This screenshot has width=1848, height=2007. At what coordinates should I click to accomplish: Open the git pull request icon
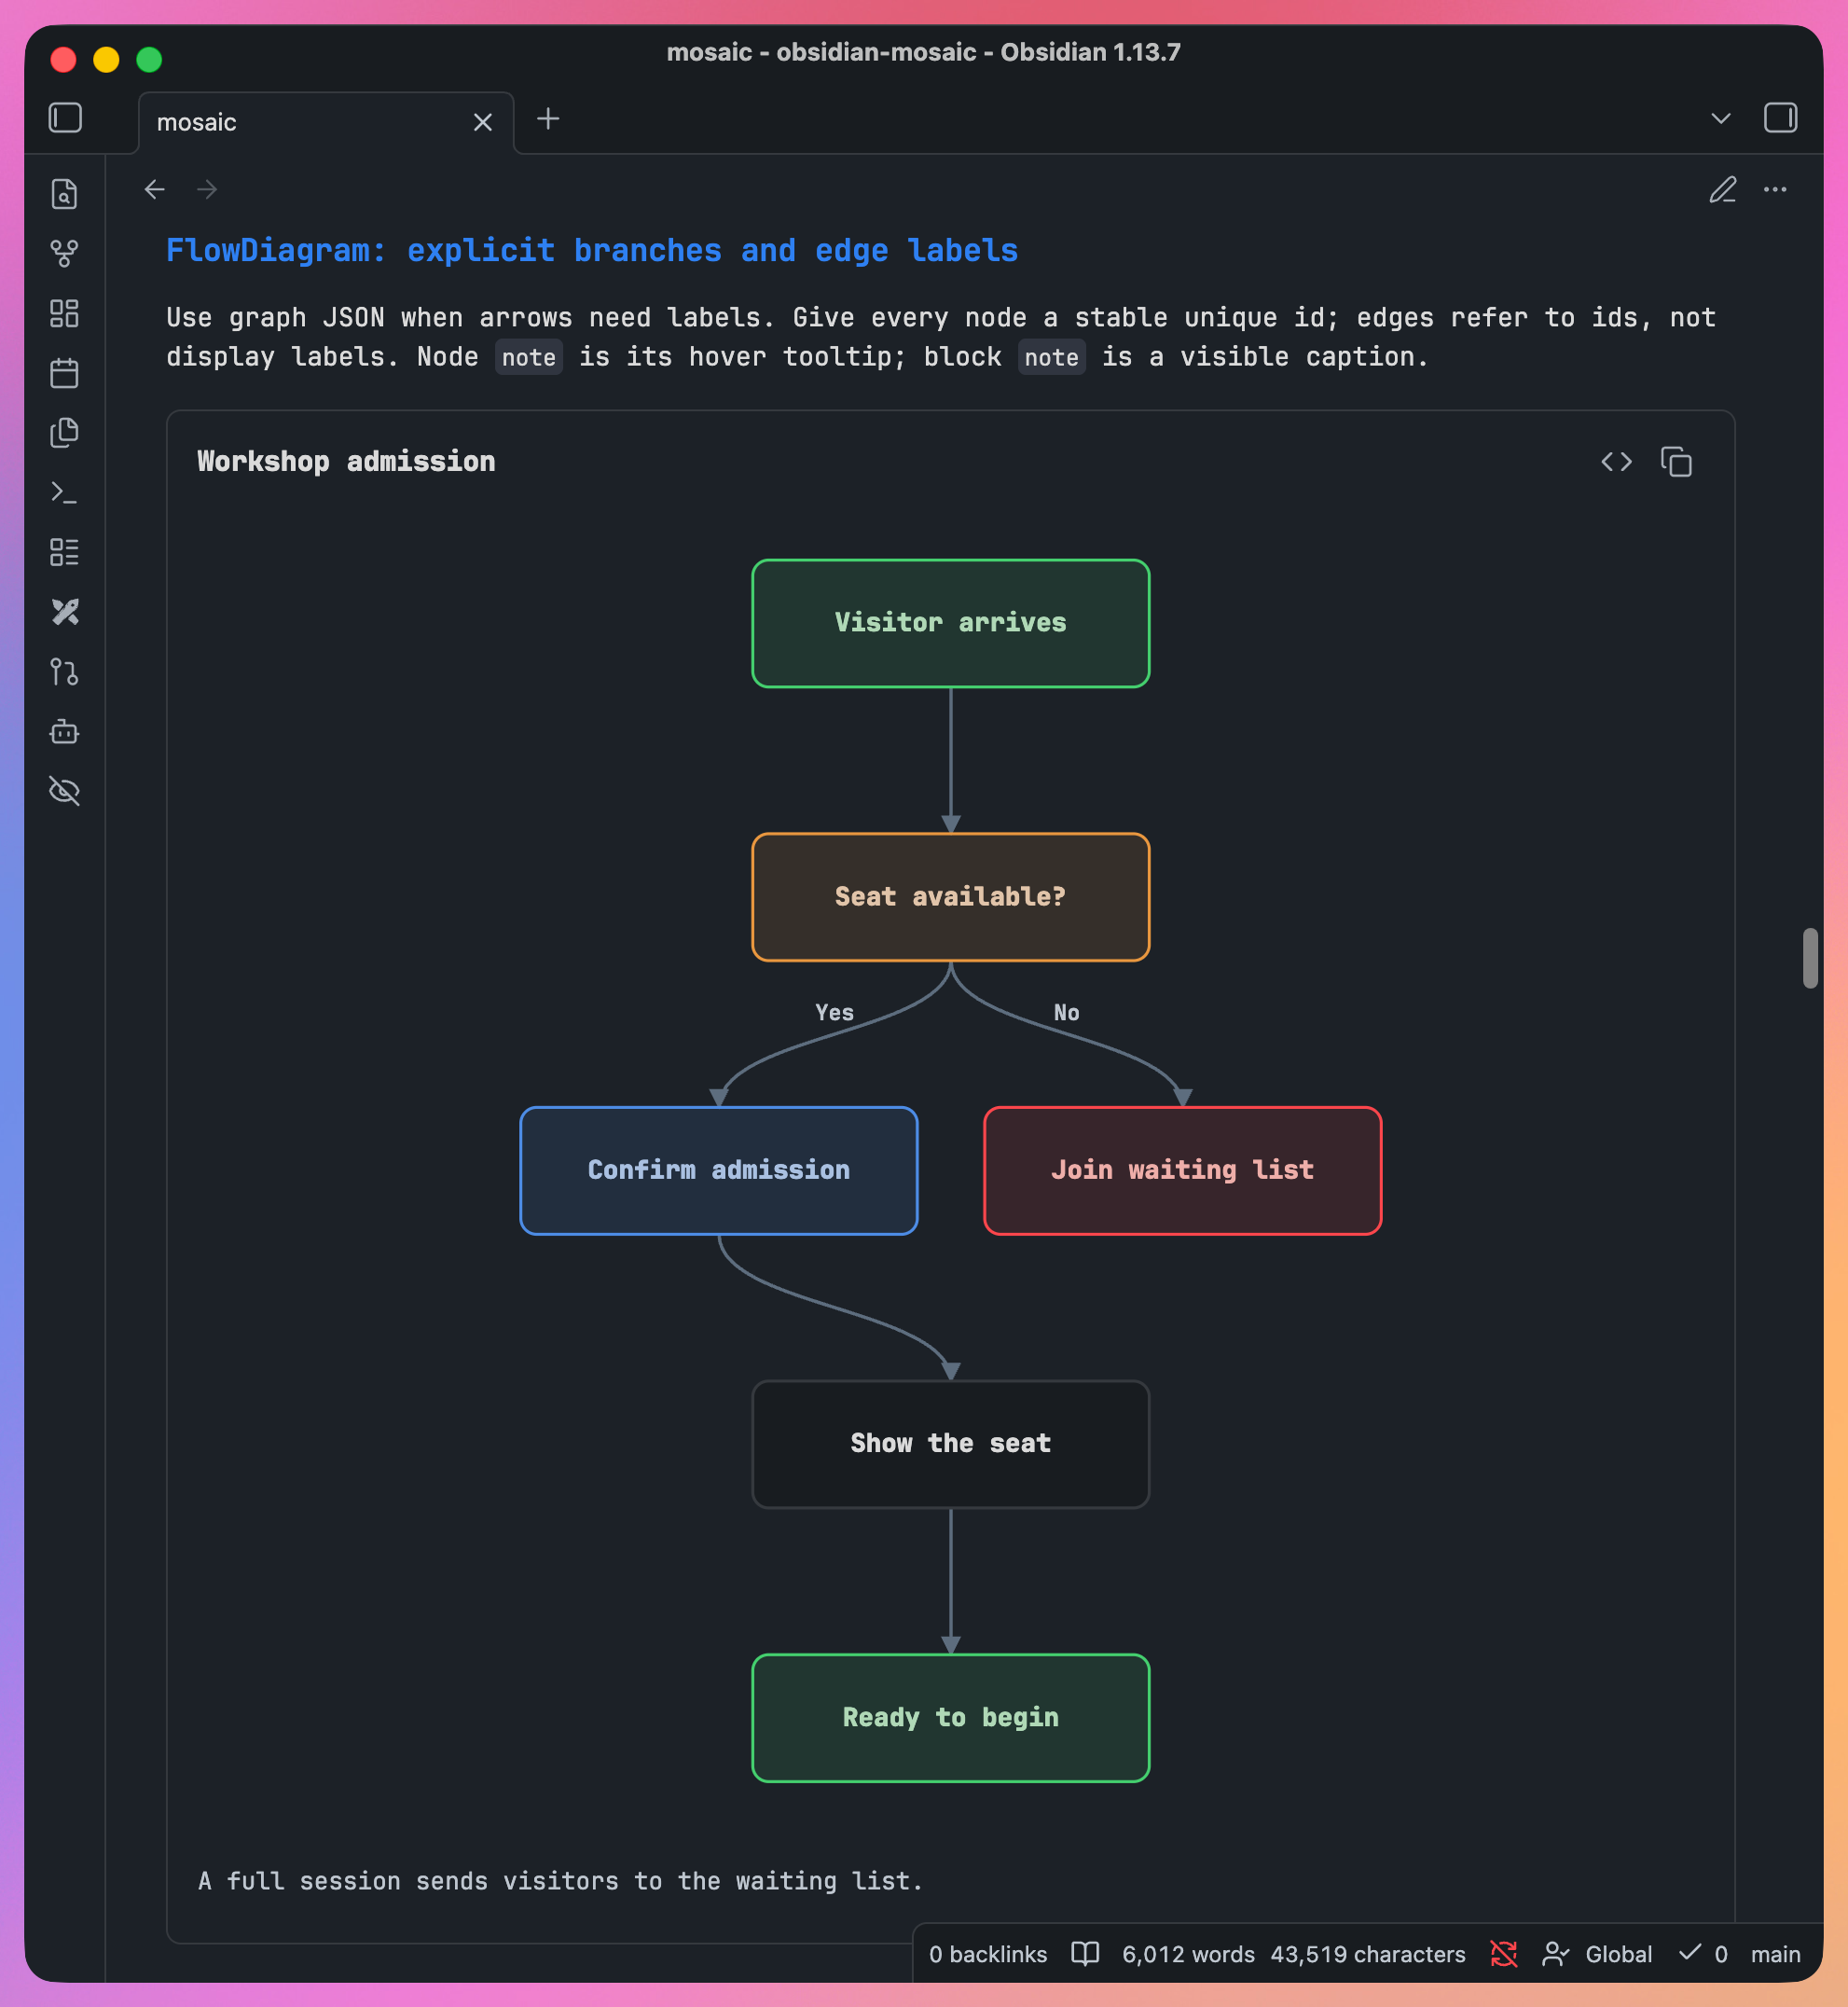[64, 671]
